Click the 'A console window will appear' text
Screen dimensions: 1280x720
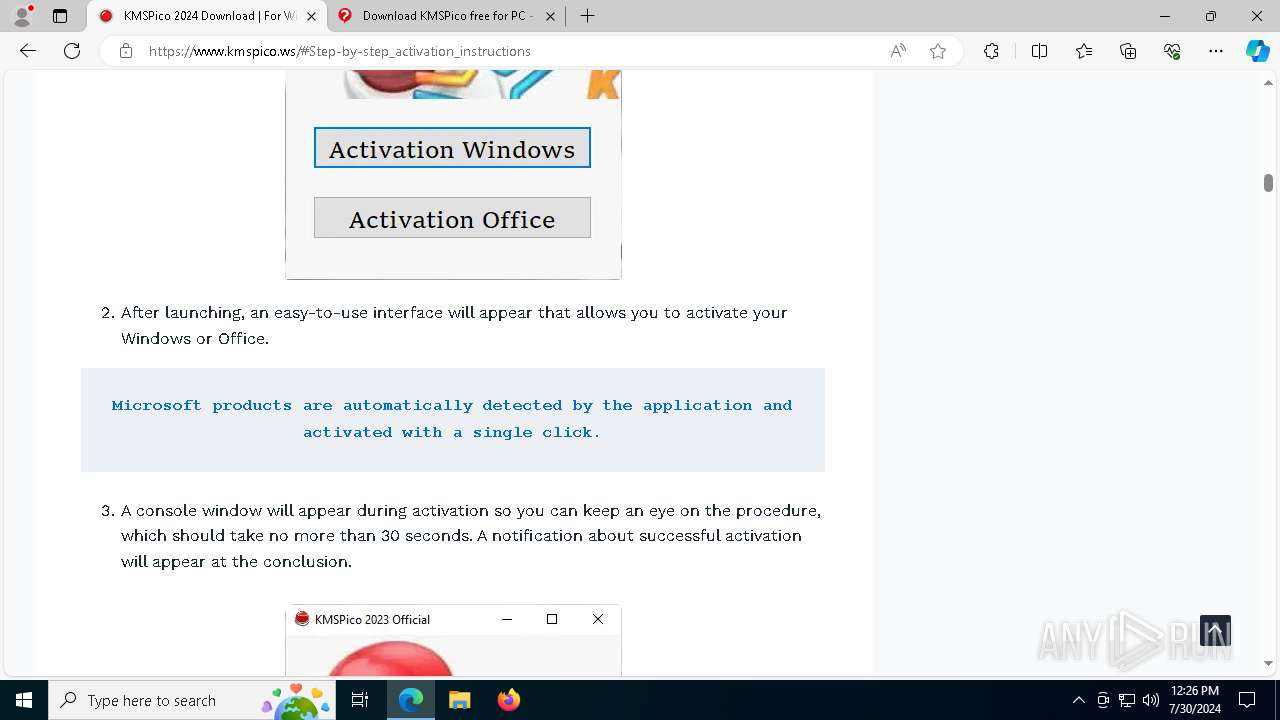(x=471, y=536)
